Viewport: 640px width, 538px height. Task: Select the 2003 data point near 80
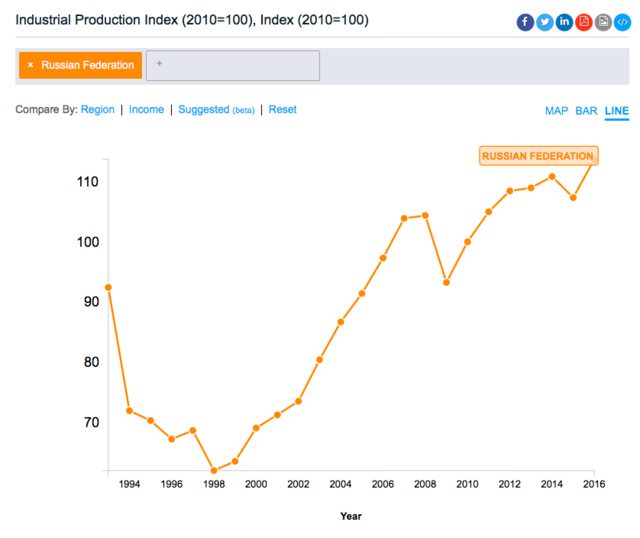[x=320, y=360]
